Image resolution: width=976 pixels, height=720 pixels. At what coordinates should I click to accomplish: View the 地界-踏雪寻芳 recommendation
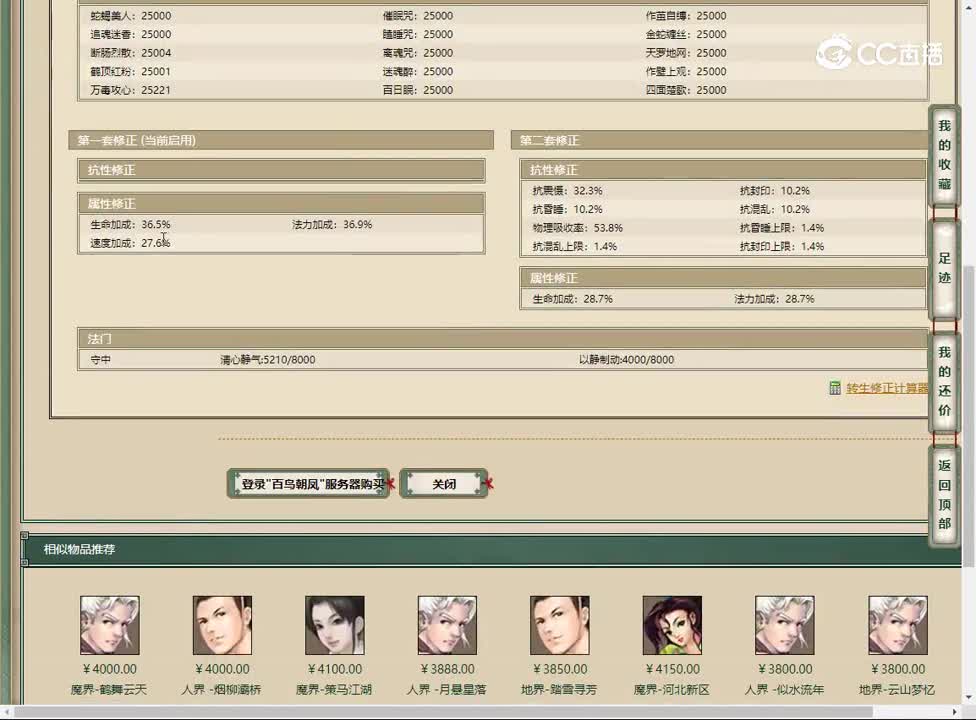click(x=559, y=624)
